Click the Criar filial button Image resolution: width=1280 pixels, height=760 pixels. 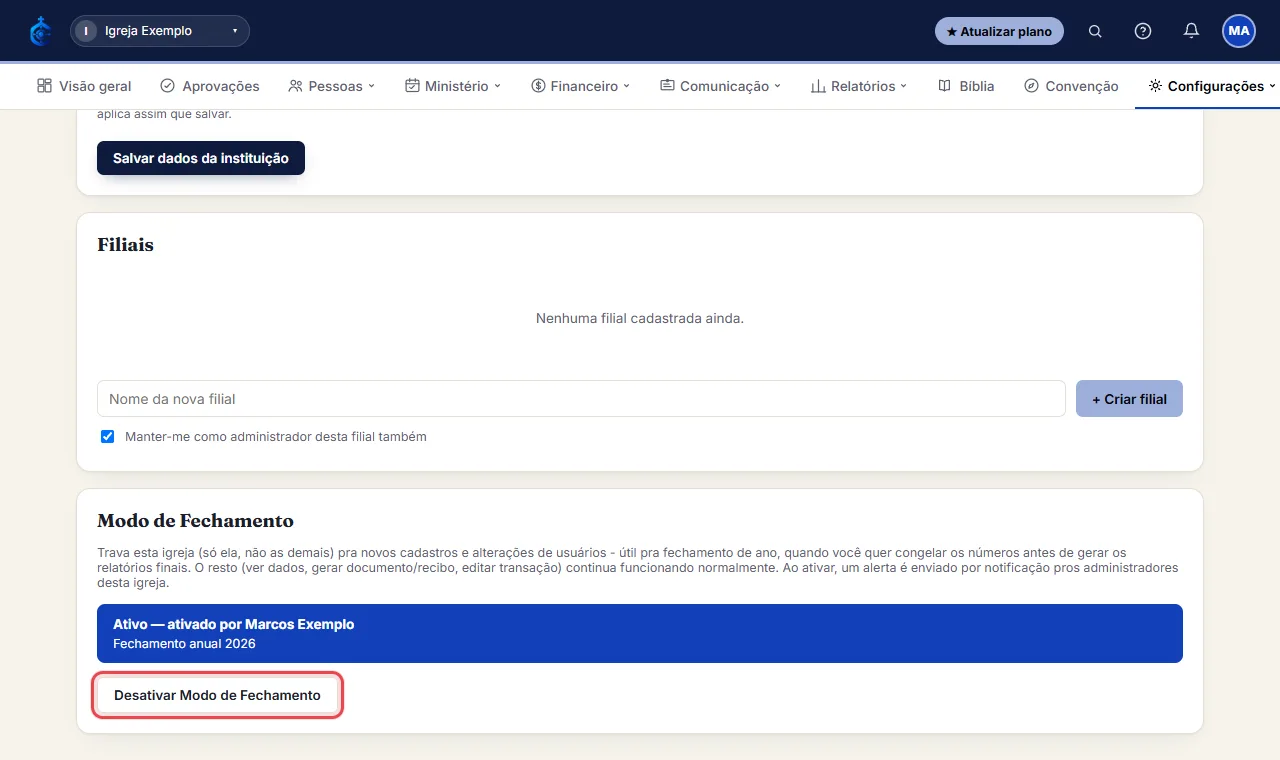pyautogui.click(x=1129, y=399)
